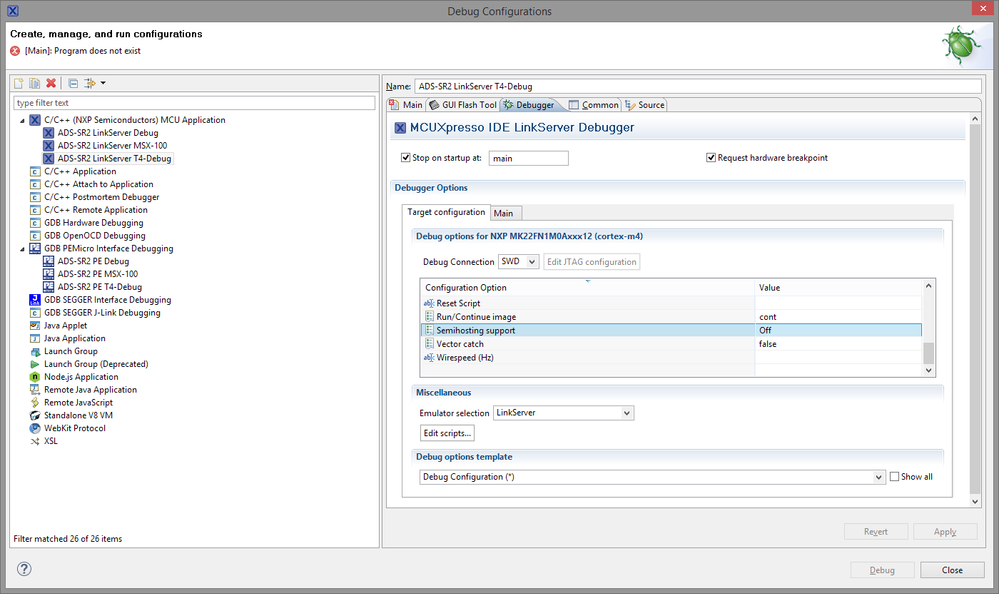The height and width of the screenshot is (594, 999).
Task: Click the Remote Java Application icon
Action: (x=35, y=389)
